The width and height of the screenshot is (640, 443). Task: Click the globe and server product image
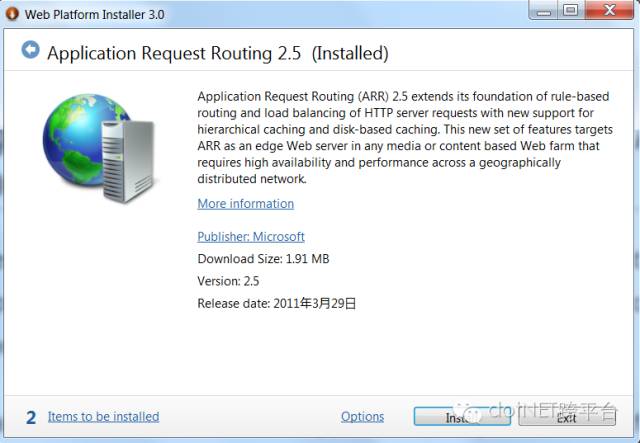99,148
